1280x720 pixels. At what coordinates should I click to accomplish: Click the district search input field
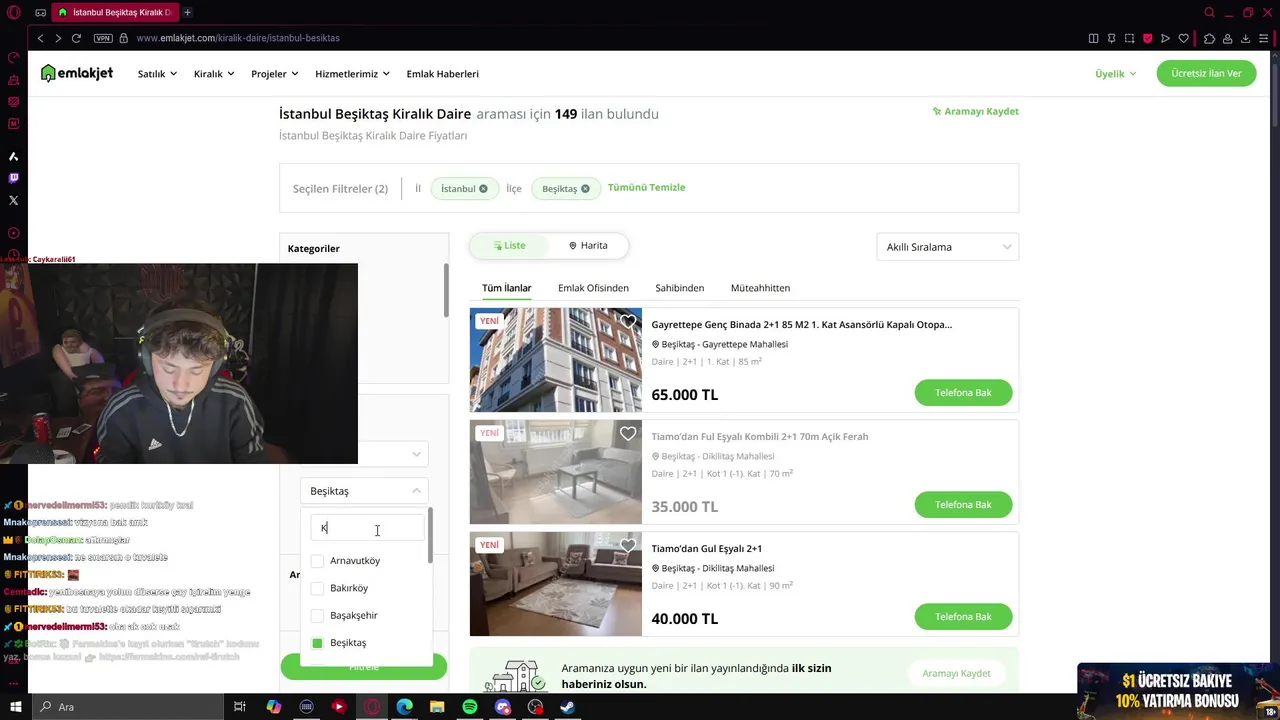coord(368,528)
